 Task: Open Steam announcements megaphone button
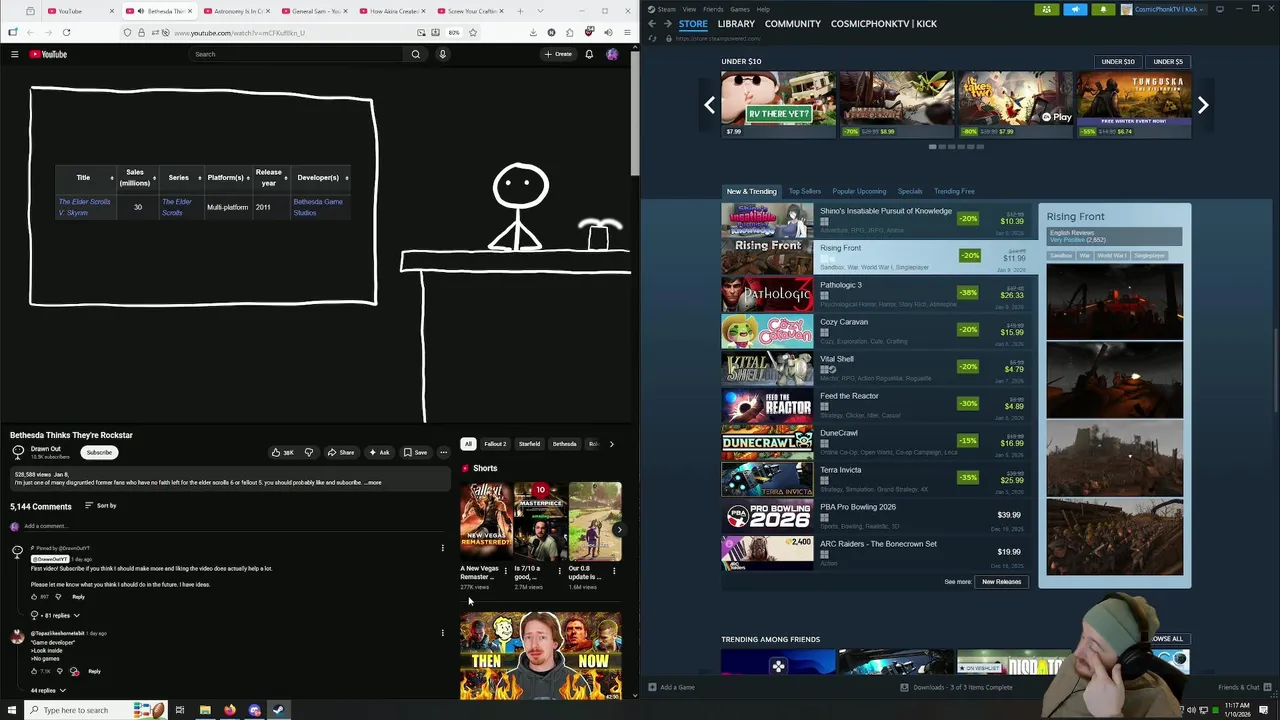coord(1075,9)
